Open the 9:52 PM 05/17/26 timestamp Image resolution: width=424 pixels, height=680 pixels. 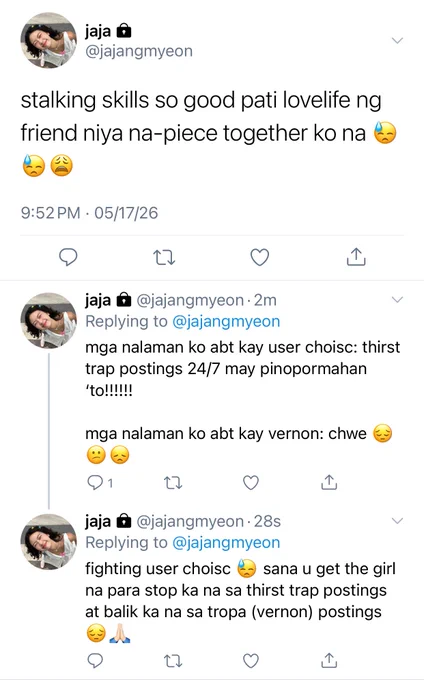pyautogui.click(x=89, y=213)
